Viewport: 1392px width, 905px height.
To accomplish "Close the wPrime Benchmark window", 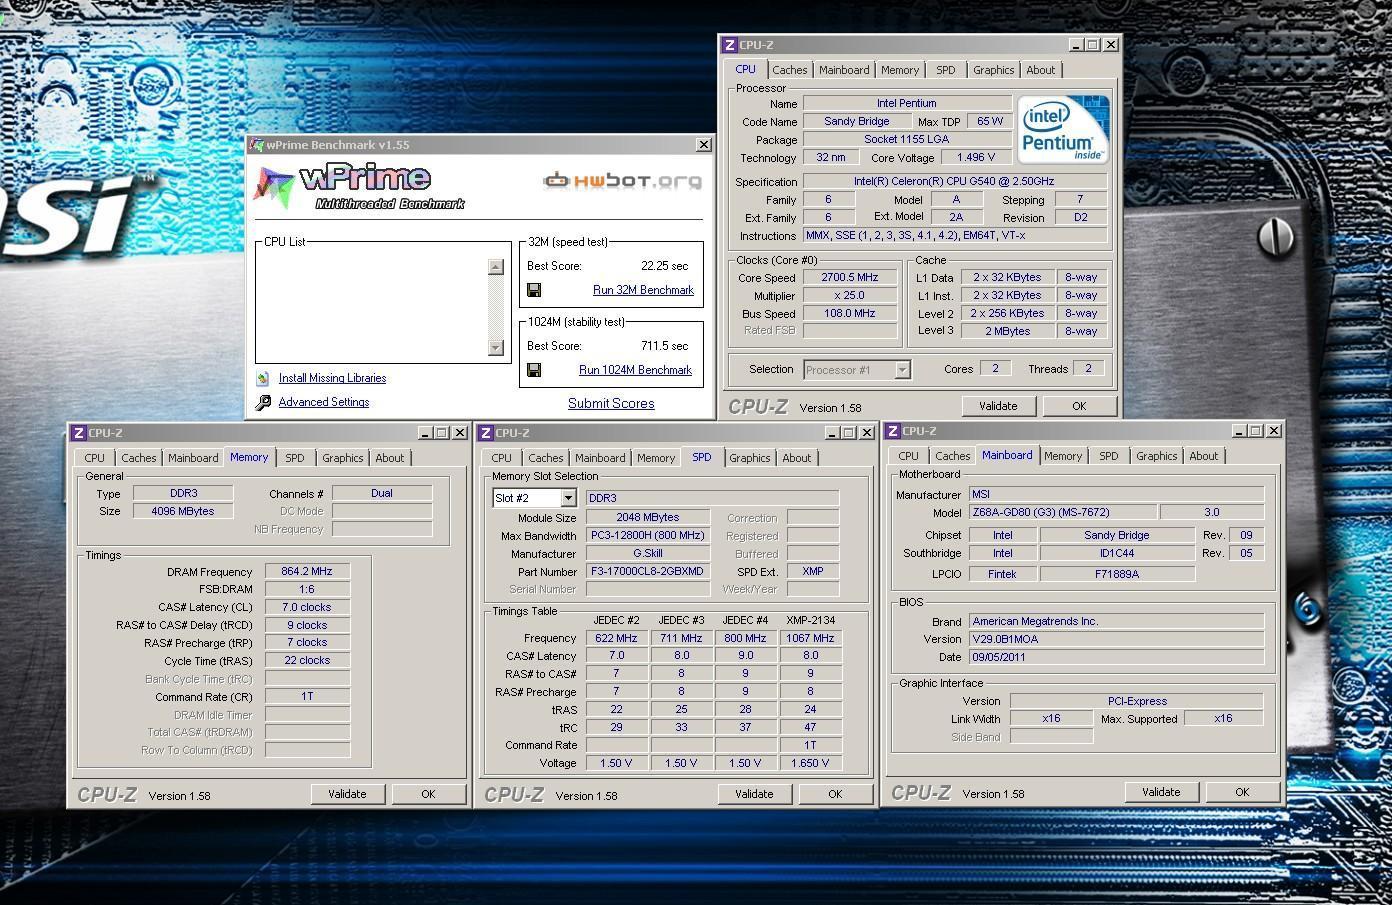I will (704, 145).
